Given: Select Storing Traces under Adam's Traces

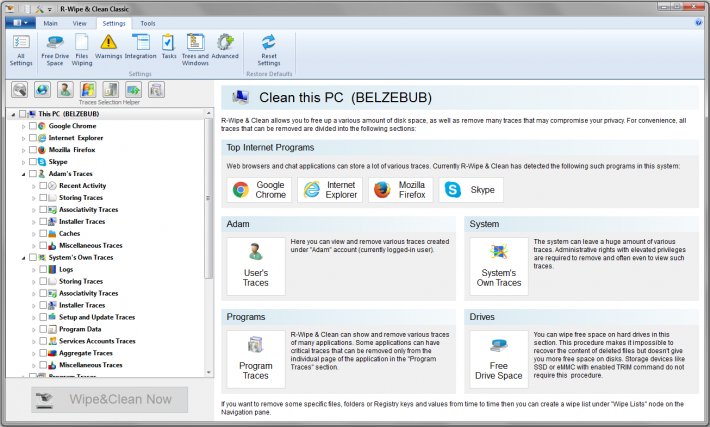Looking at the screenshot, I should 81,197.
